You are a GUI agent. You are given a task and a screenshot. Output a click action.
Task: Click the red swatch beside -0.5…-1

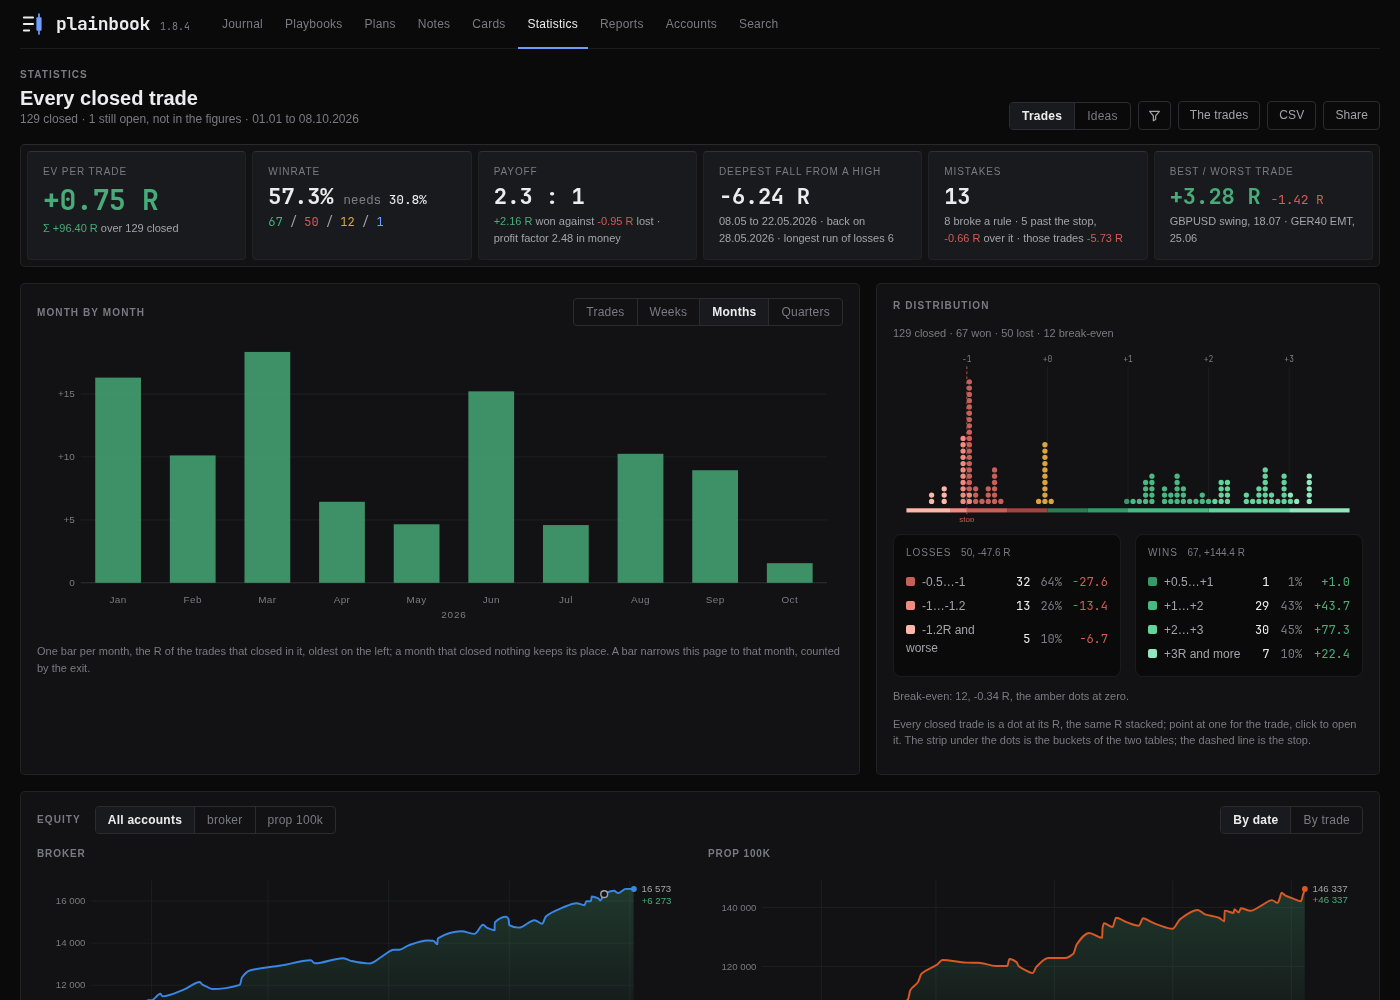coord(911,582)
